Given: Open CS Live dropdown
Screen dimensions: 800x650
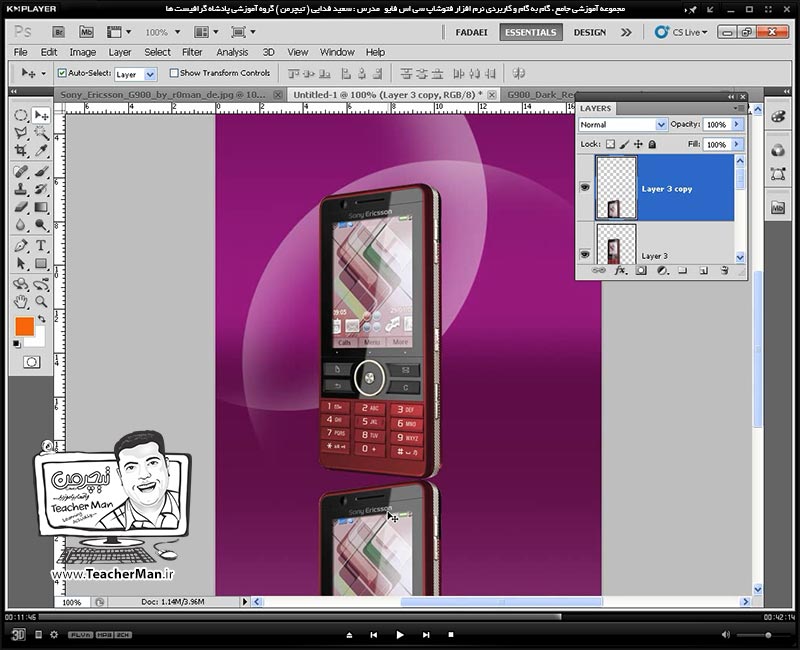Looking at the screenshot, I should (682, 32).
